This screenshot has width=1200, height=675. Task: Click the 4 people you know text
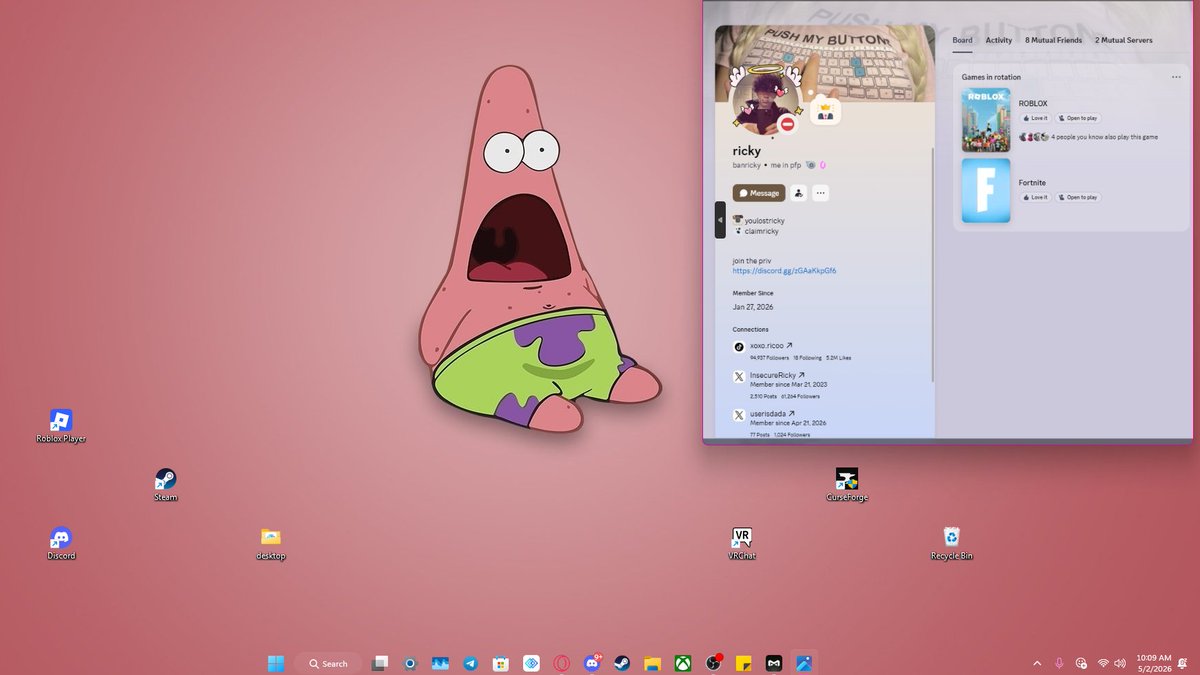(x=1104, y=137)
